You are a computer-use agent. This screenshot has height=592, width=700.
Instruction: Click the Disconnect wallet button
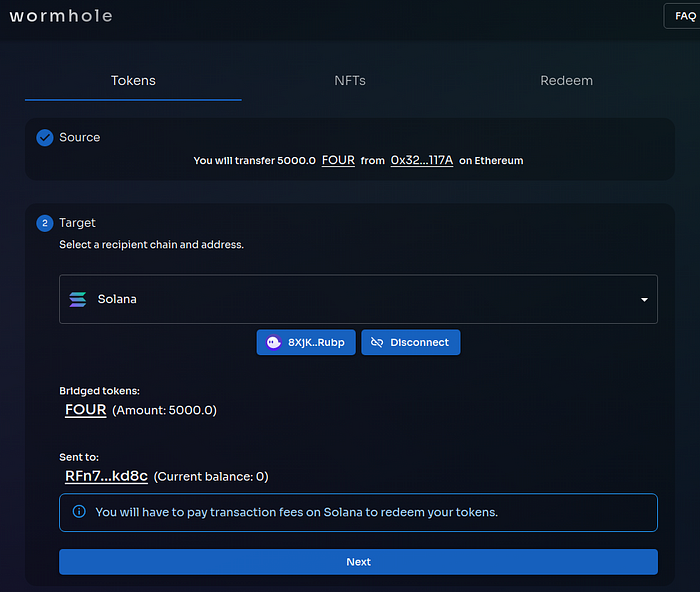coord(410,342)
